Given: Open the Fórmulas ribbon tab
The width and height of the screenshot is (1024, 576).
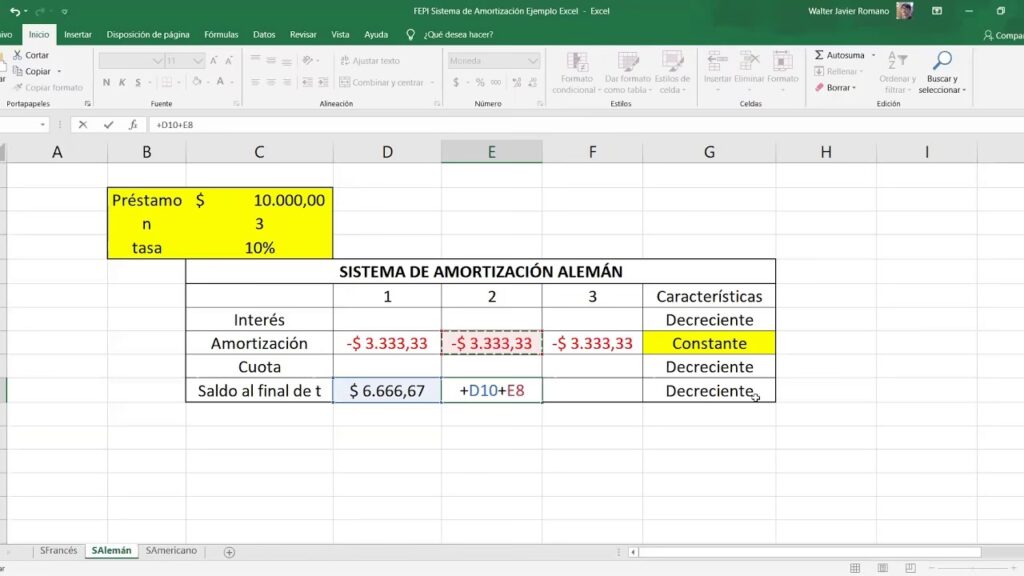Looking at the screenshot, I should (221, 34).
